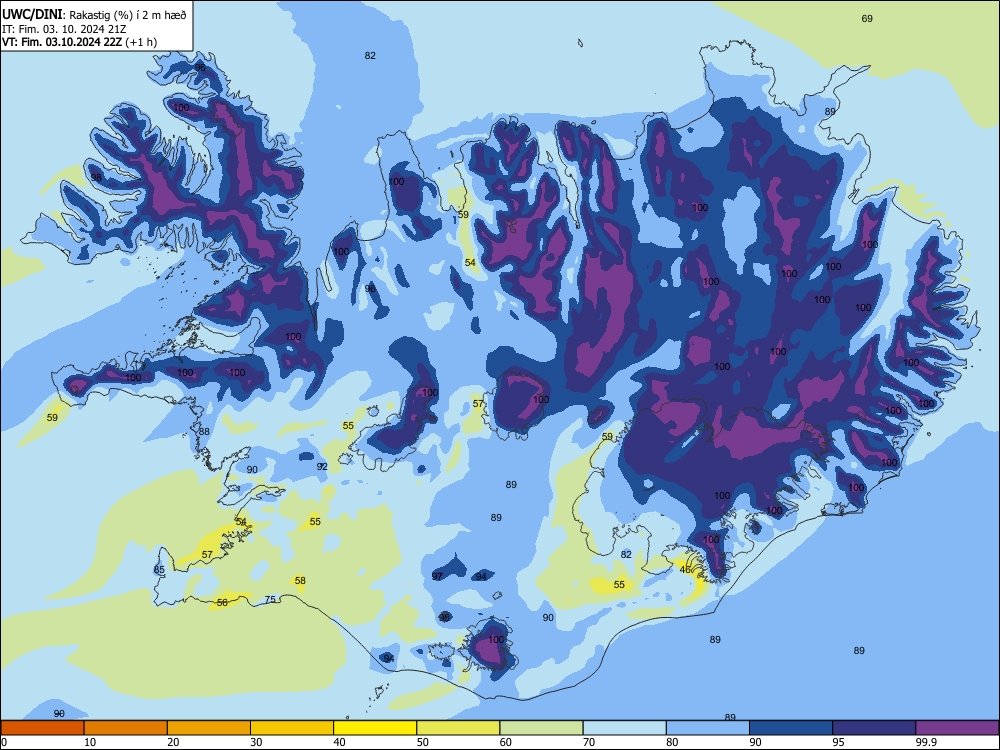Viewport: 1000px width, 750px height.
Task: Click the 95 tick label in the legend
Action: [839, 742]
